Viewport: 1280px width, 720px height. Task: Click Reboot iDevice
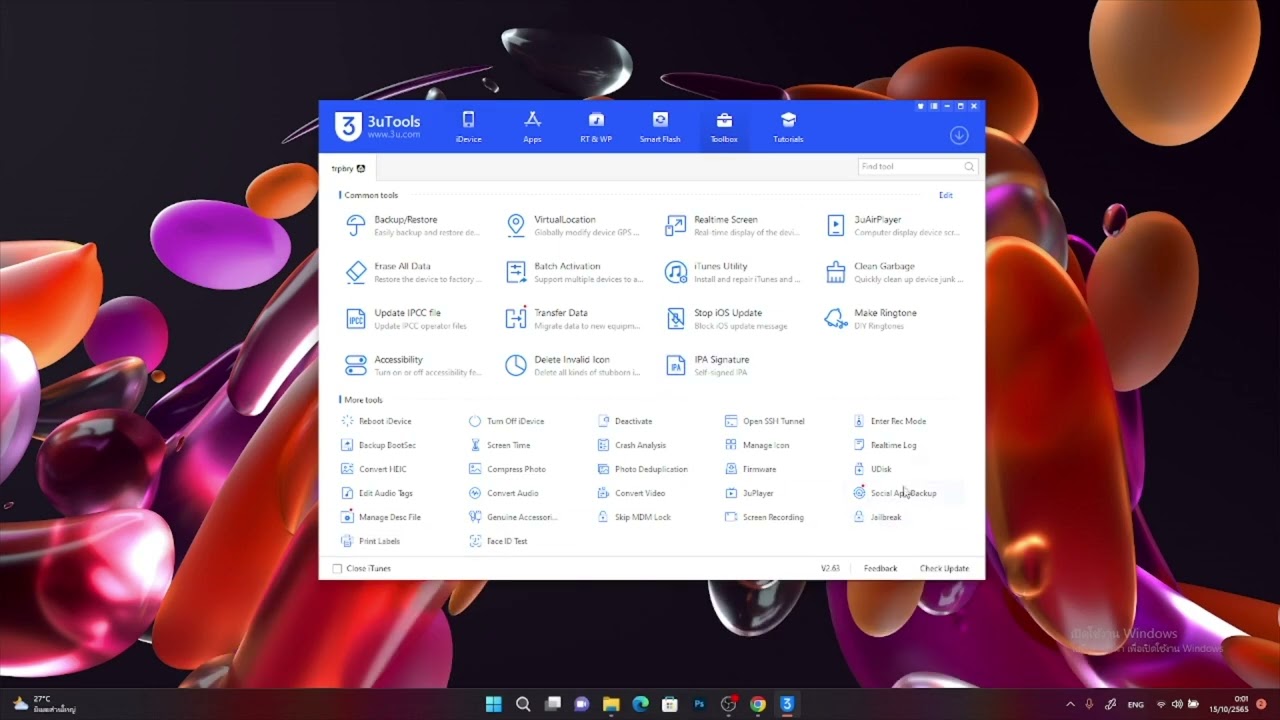click(377, 421)
